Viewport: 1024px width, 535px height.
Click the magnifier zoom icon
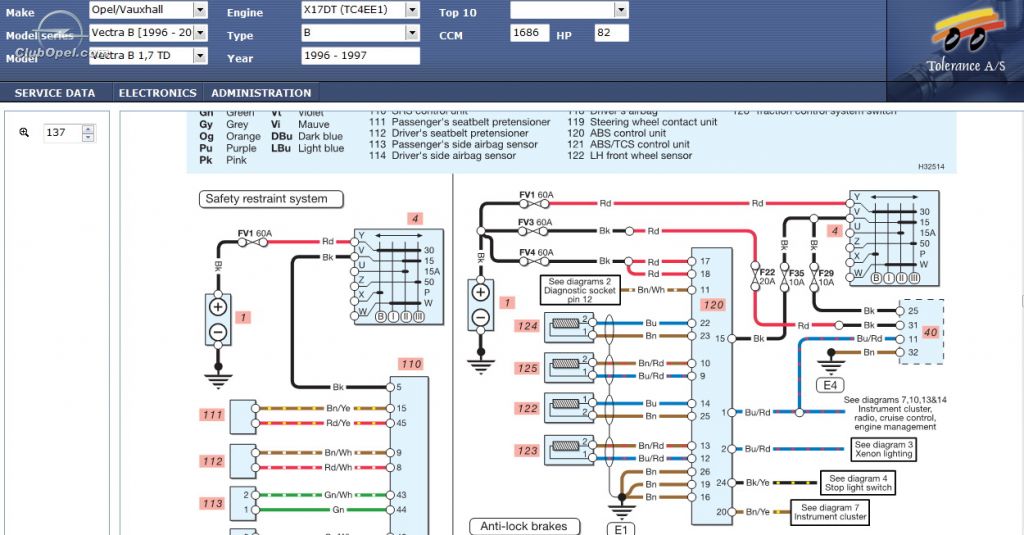point(24,133)
